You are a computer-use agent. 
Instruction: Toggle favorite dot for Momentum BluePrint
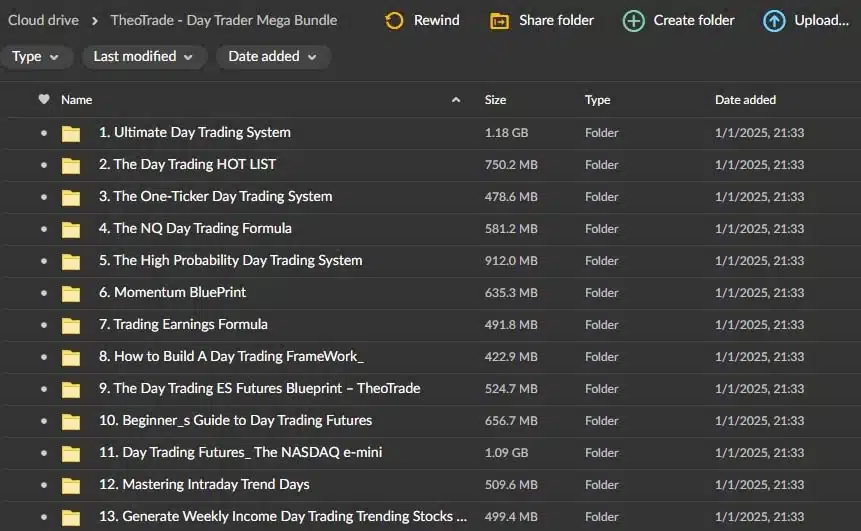pos(44,293)
